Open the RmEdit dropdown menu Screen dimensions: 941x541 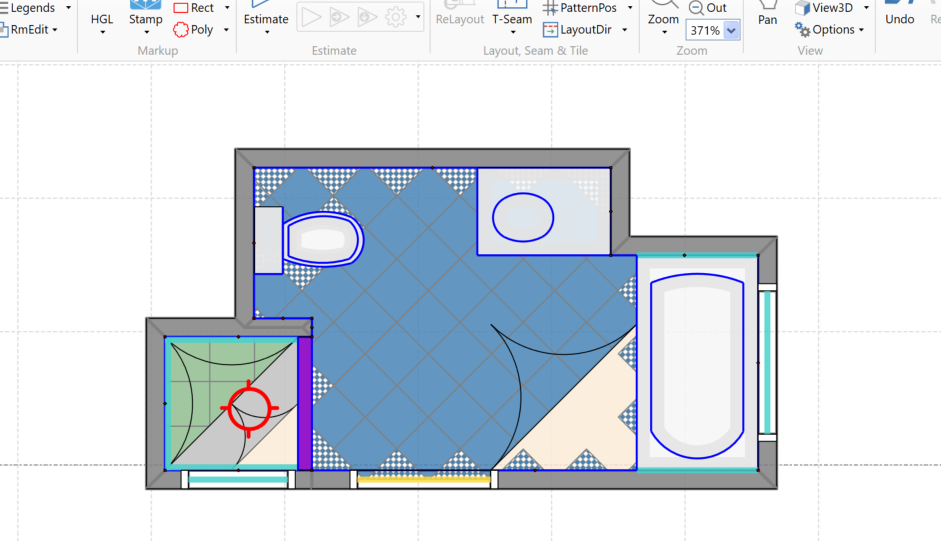click(x=29, y=30)
